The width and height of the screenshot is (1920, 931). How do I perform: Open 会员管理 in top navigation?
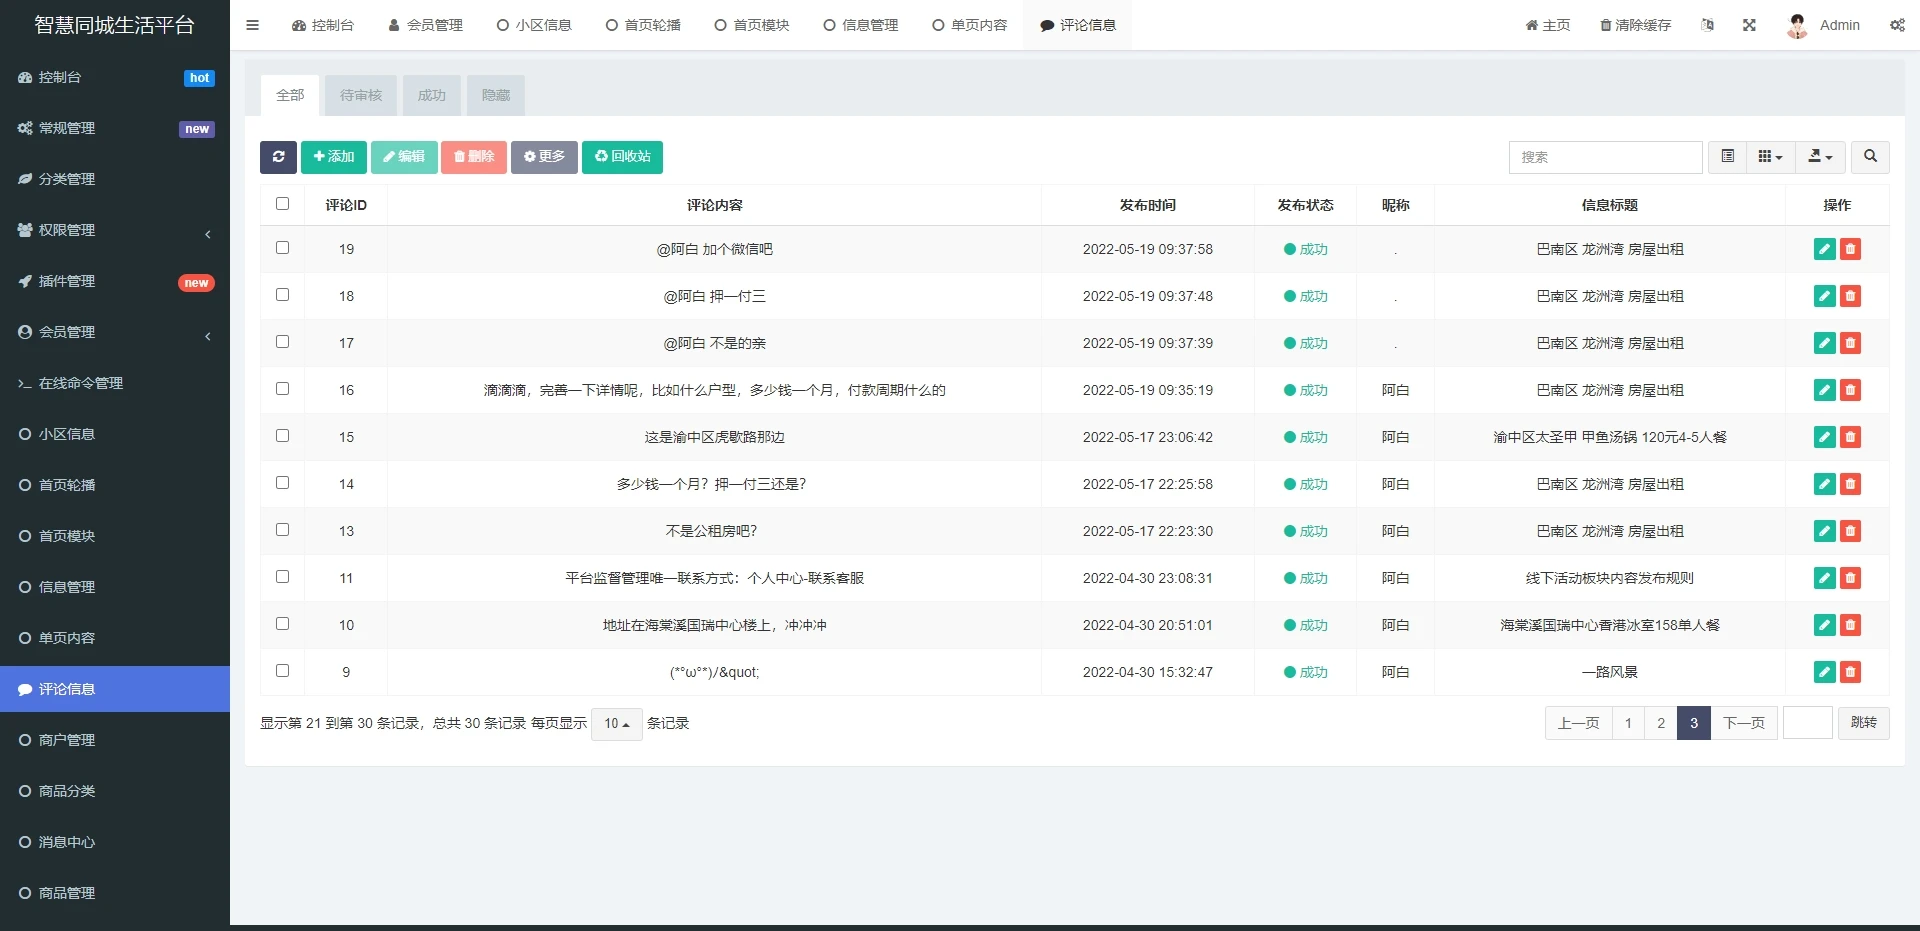pos(426,25)
